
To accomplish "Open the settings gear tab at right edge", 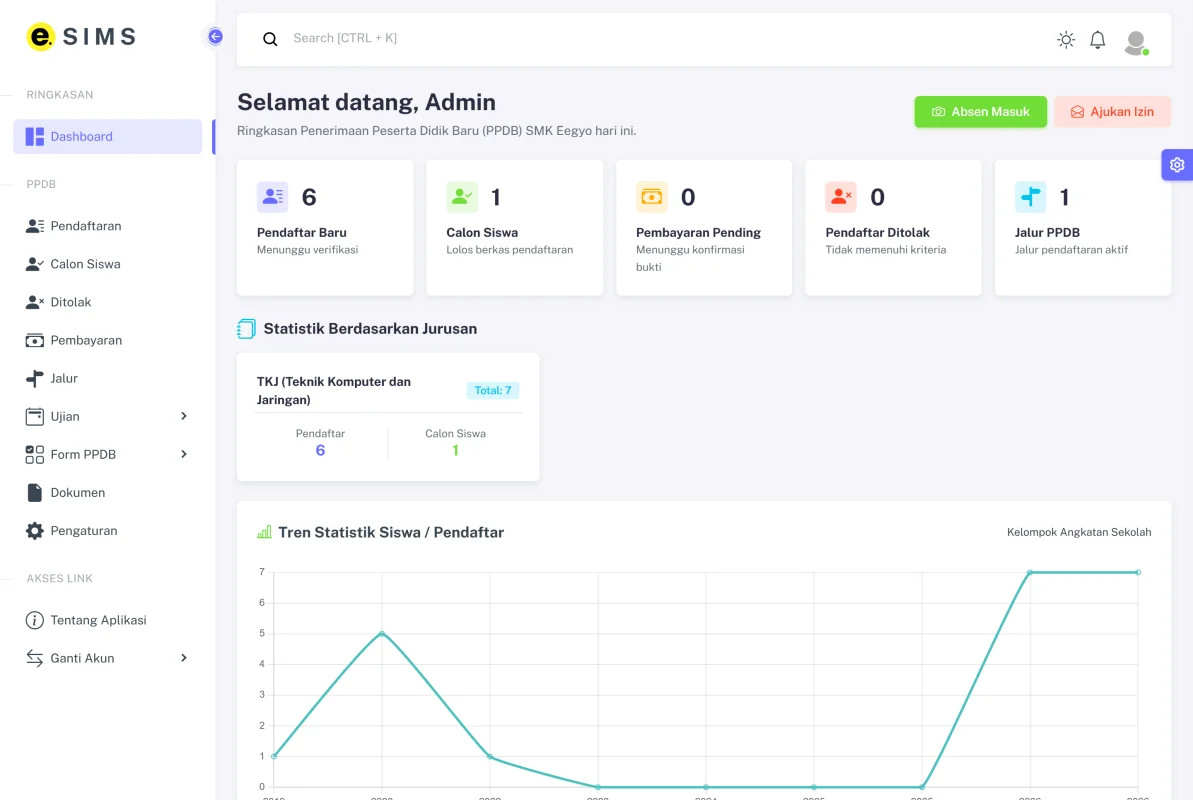I will 1177,164.
